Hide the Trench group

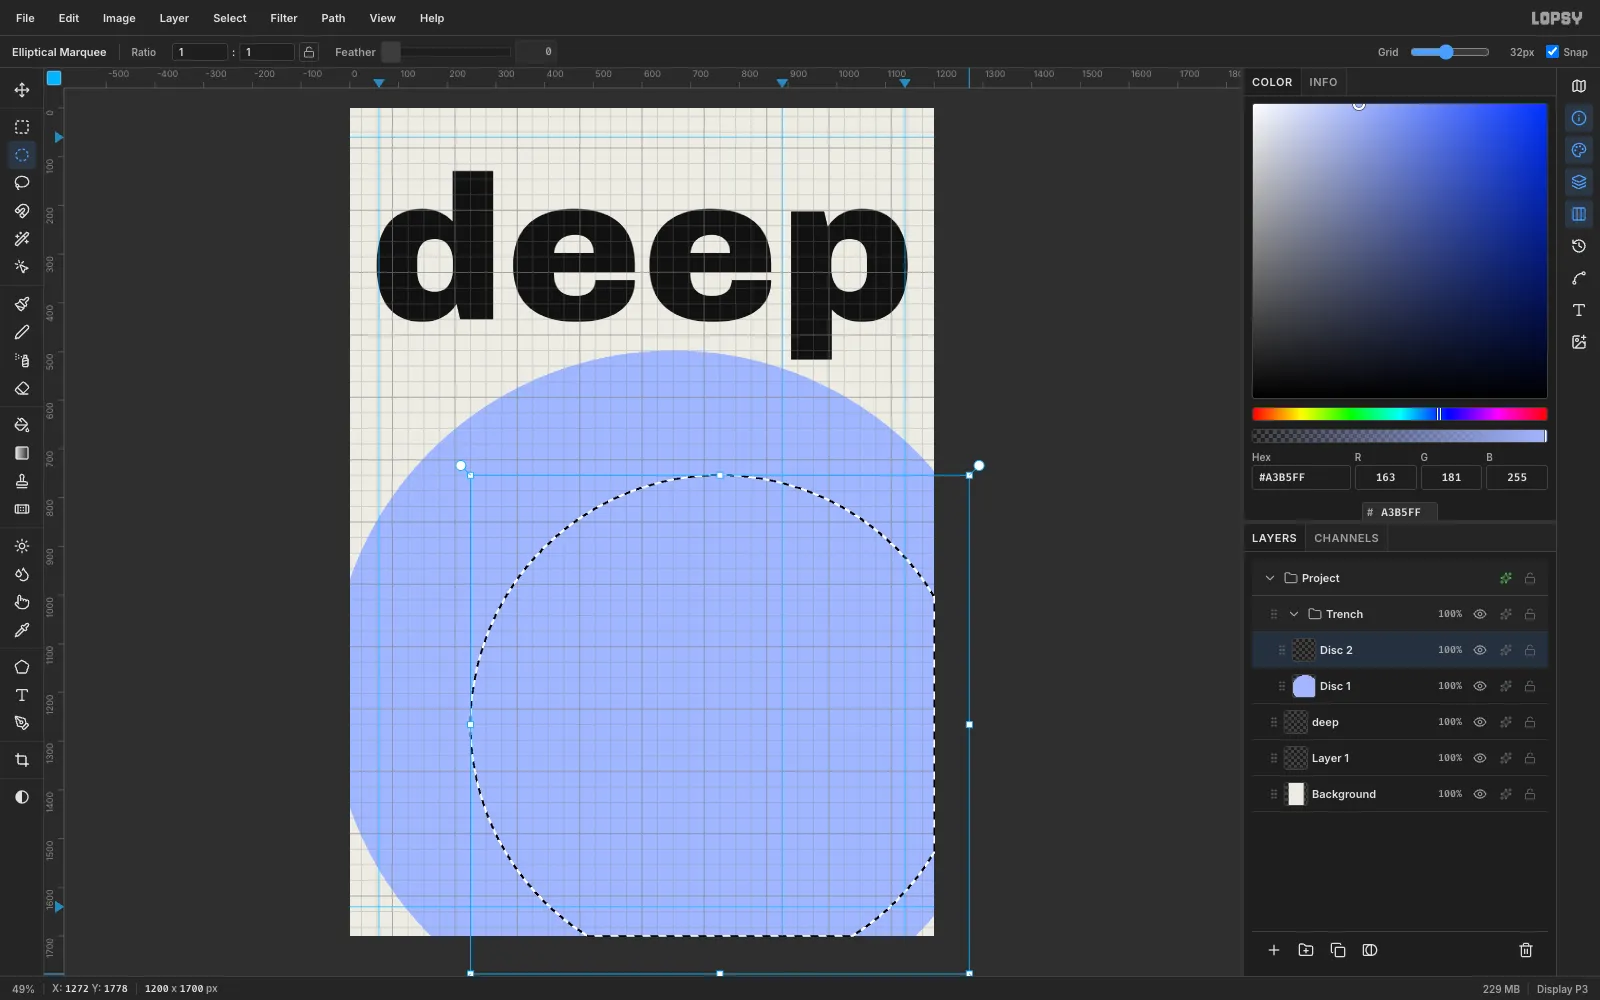(1480, 614)
